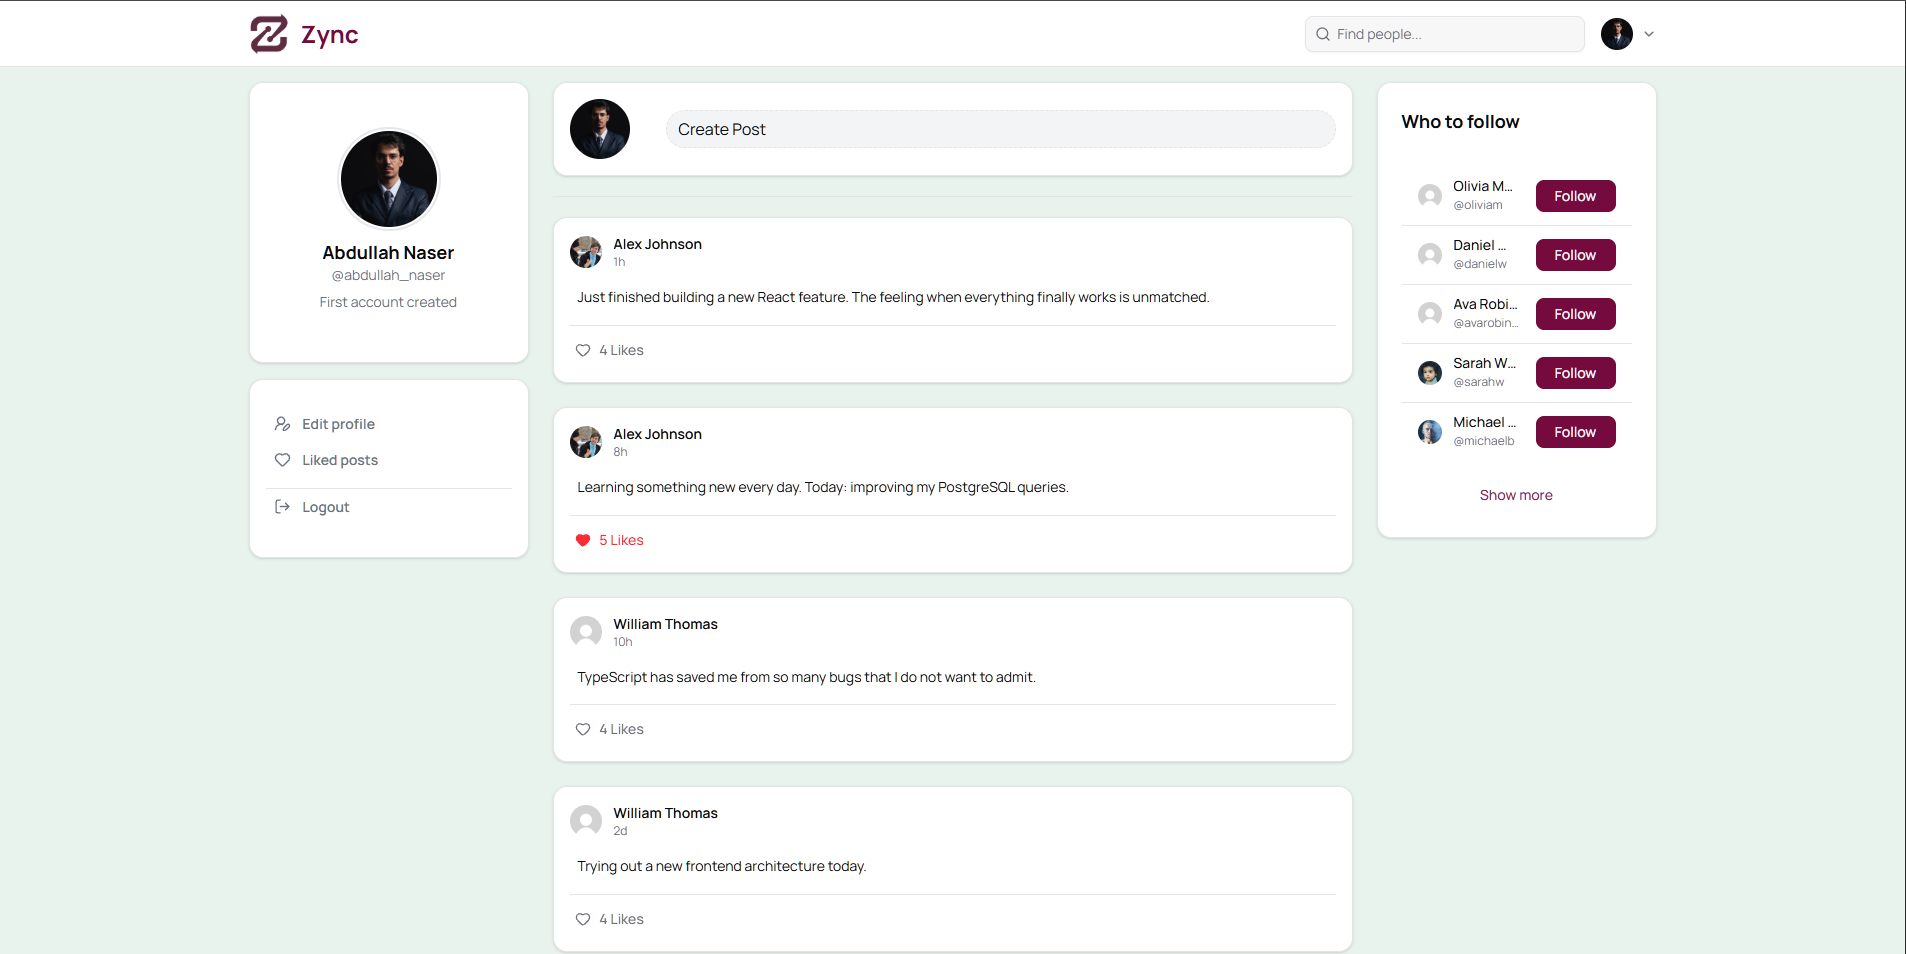Expand suggestions with Show more
The height and width of the screenshot is (954, 1906).
coord(1516,495)
